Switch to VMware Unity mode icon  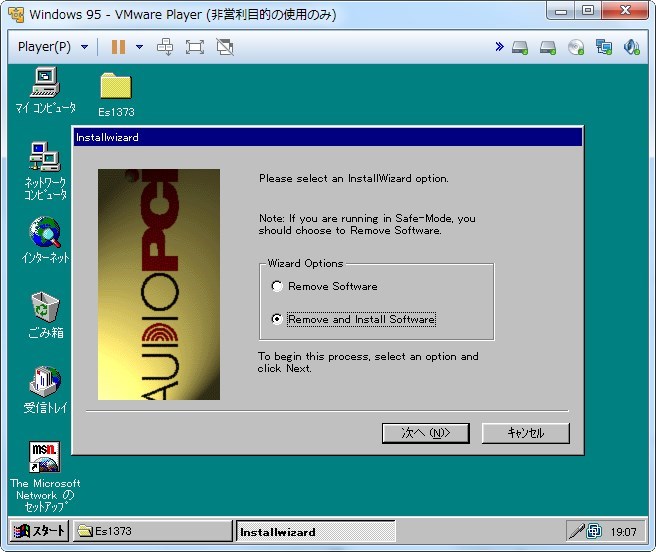point(225,47)
